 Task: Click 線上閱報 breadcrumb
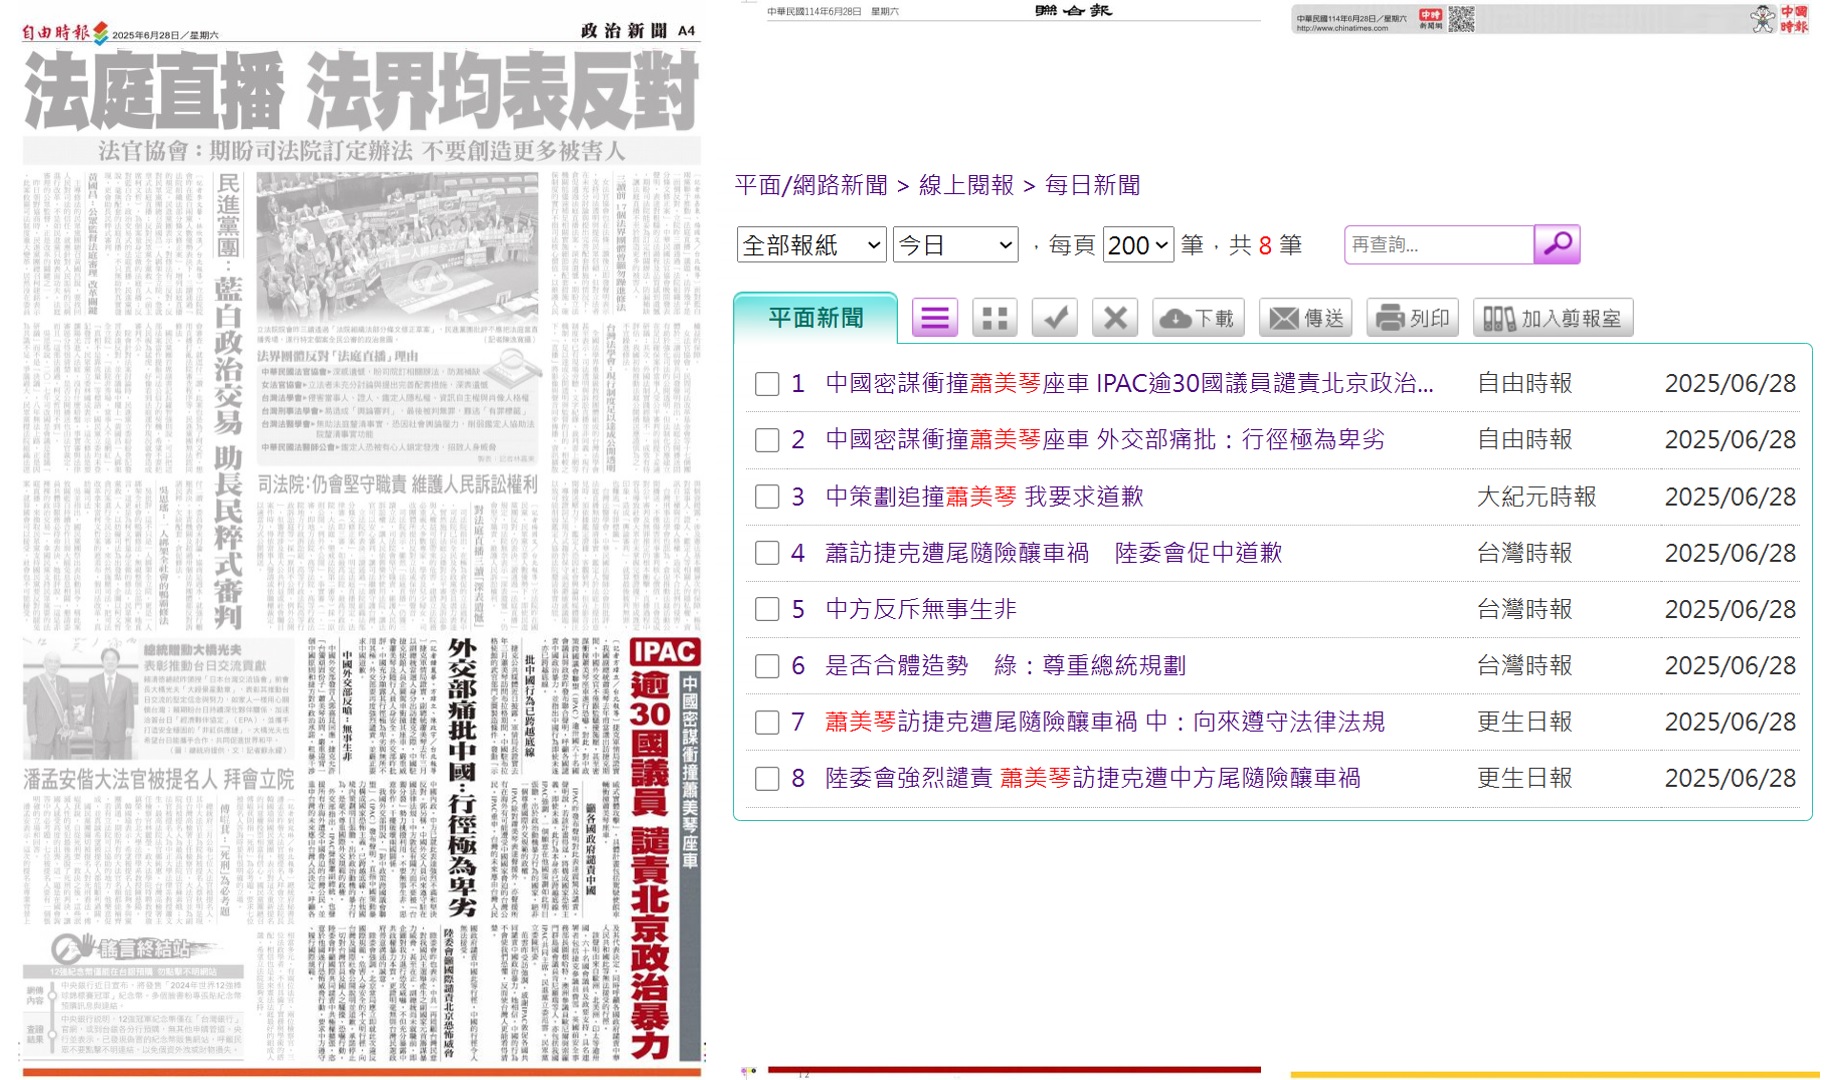point(966,185)
